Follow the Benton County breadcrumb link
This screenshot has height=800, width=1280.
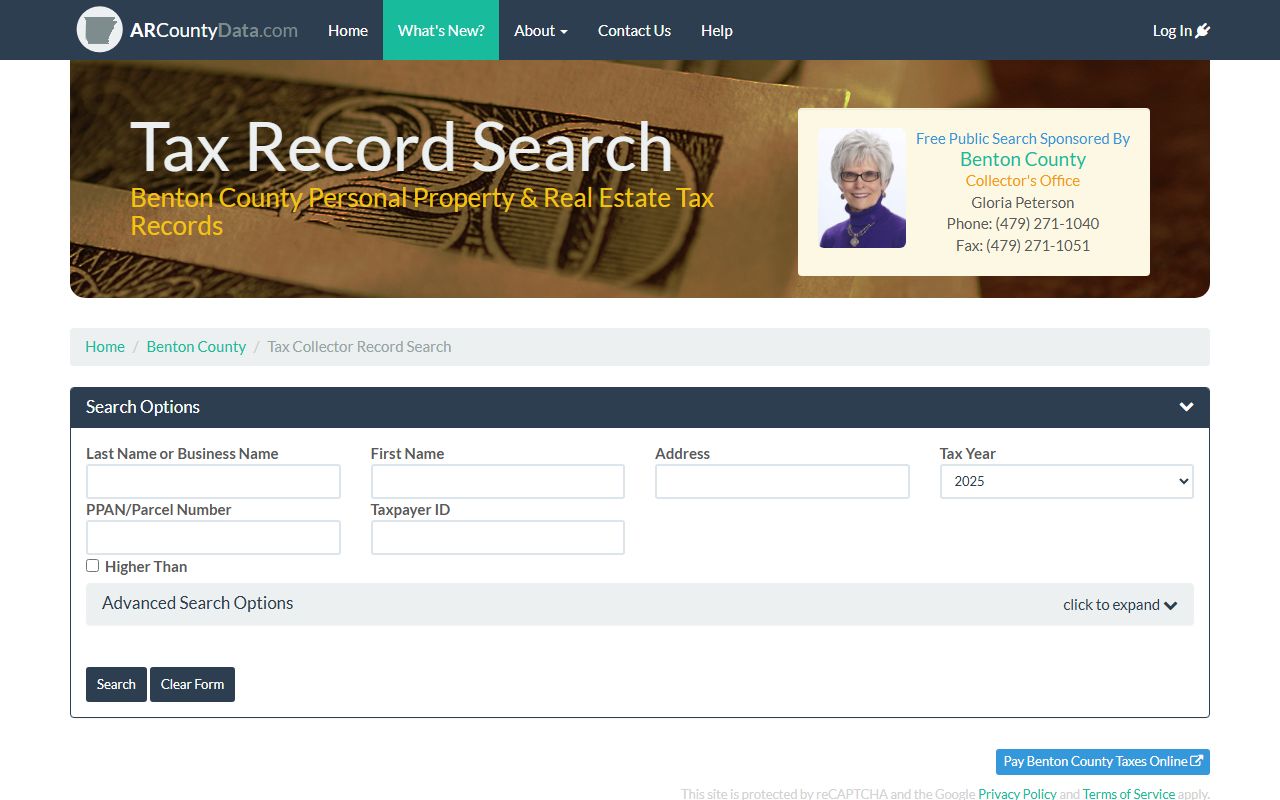pos(196,346)
